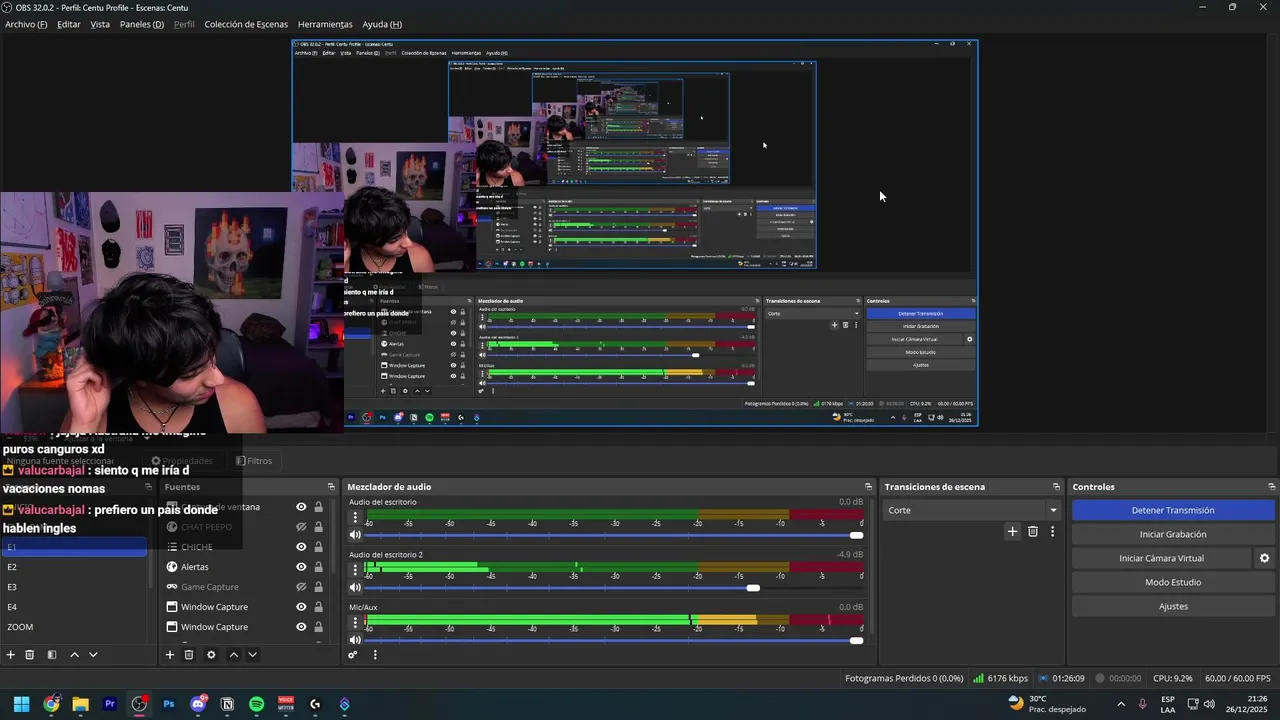1280x720 pixels.
Task: Click Iniciar Cámara Virtual button
Action: (1161, 558)
